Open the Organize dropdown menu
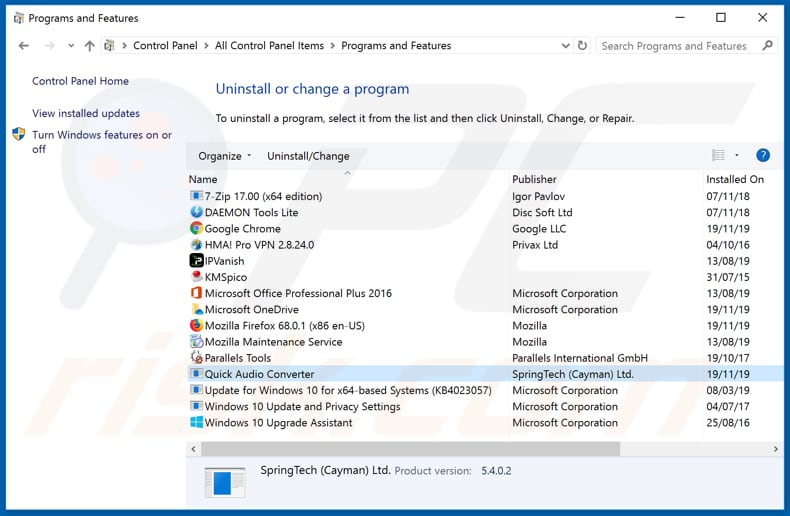790x516 pixels. (x=224, y=156)
